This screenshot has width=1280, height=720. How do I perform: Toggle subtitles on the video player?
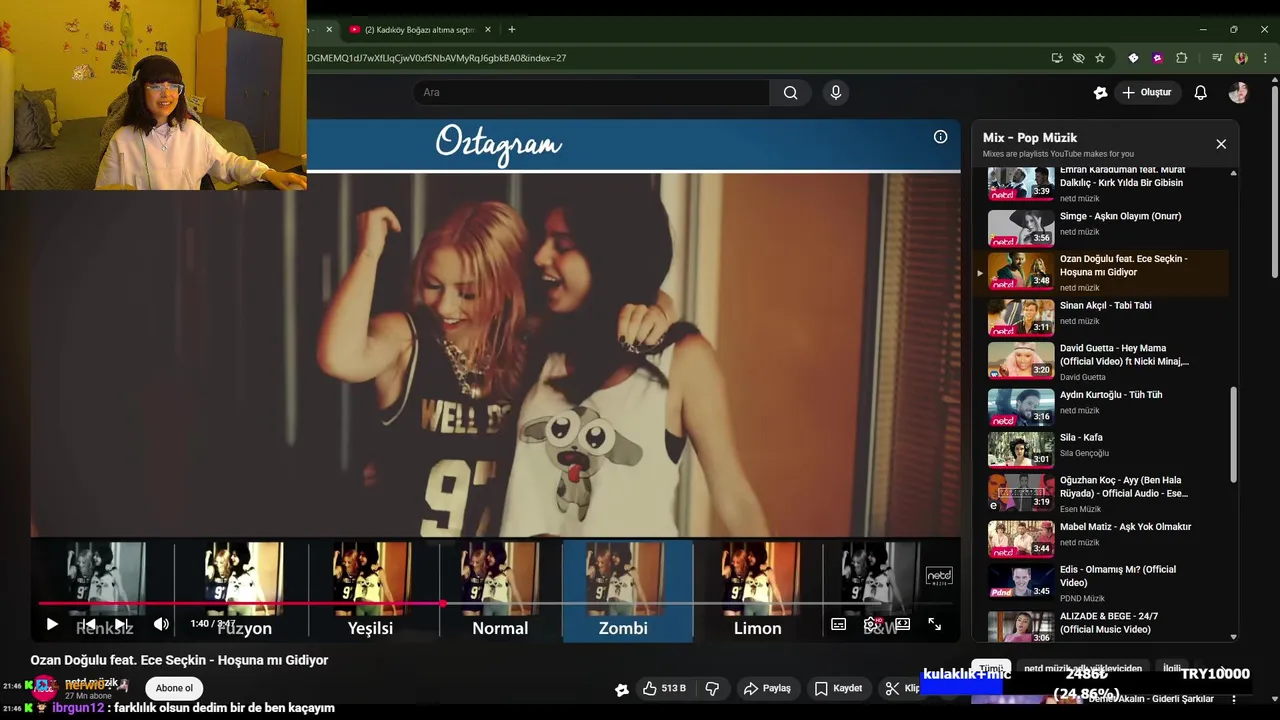click(839, 624)
